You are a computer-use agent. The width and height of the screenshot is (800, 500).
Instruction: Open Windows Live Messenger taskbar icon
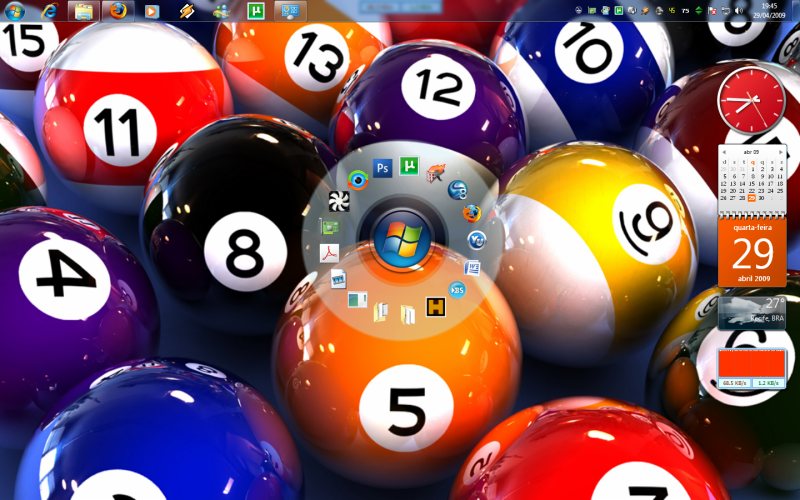tap(221, 11)
